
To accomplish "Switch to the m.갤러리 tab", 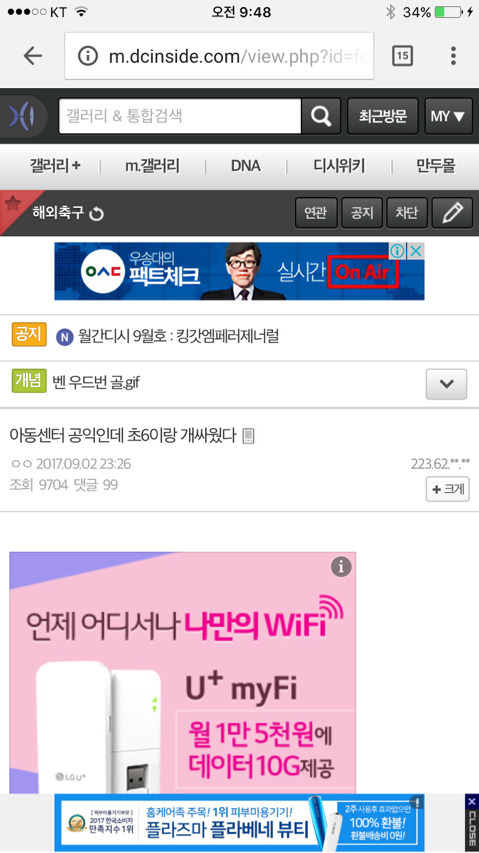I will [x=152, y=166].
